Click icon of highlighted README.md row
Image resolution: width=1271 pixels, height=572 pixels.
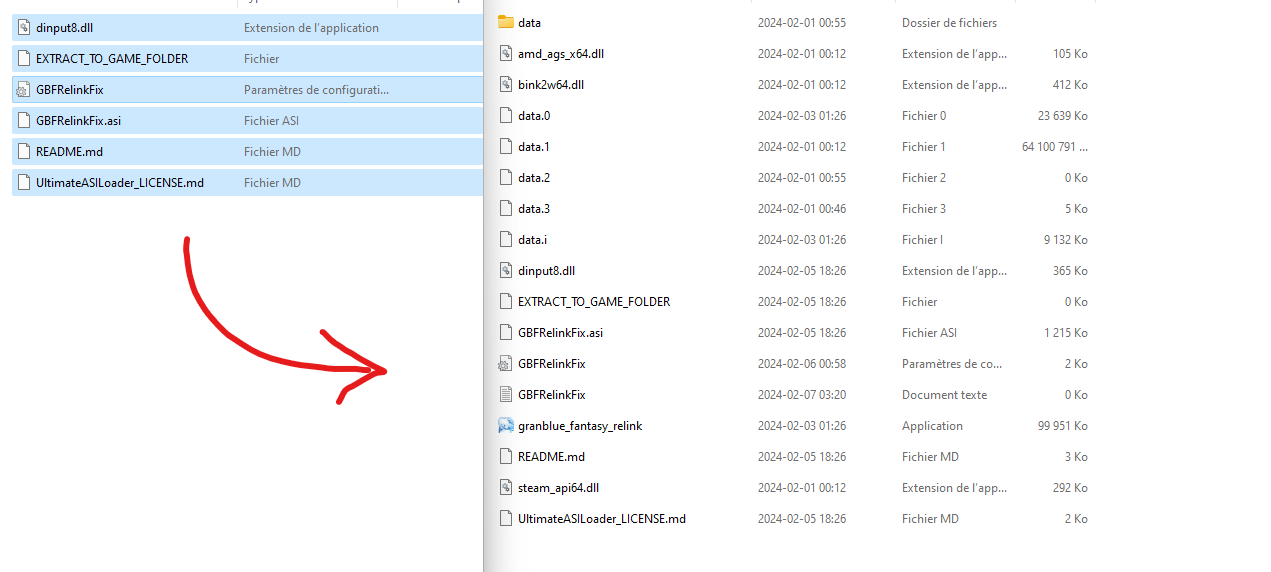click(24, 151)
